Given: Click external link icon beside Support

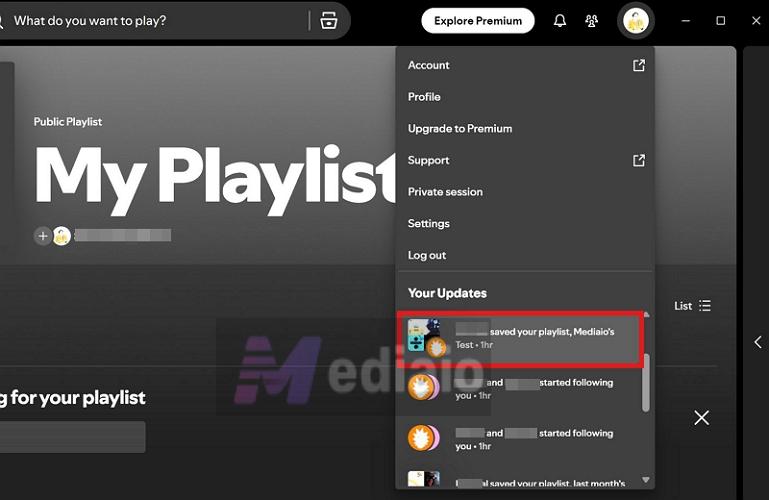Looking at the screenshot, I should tap(639, 160).
